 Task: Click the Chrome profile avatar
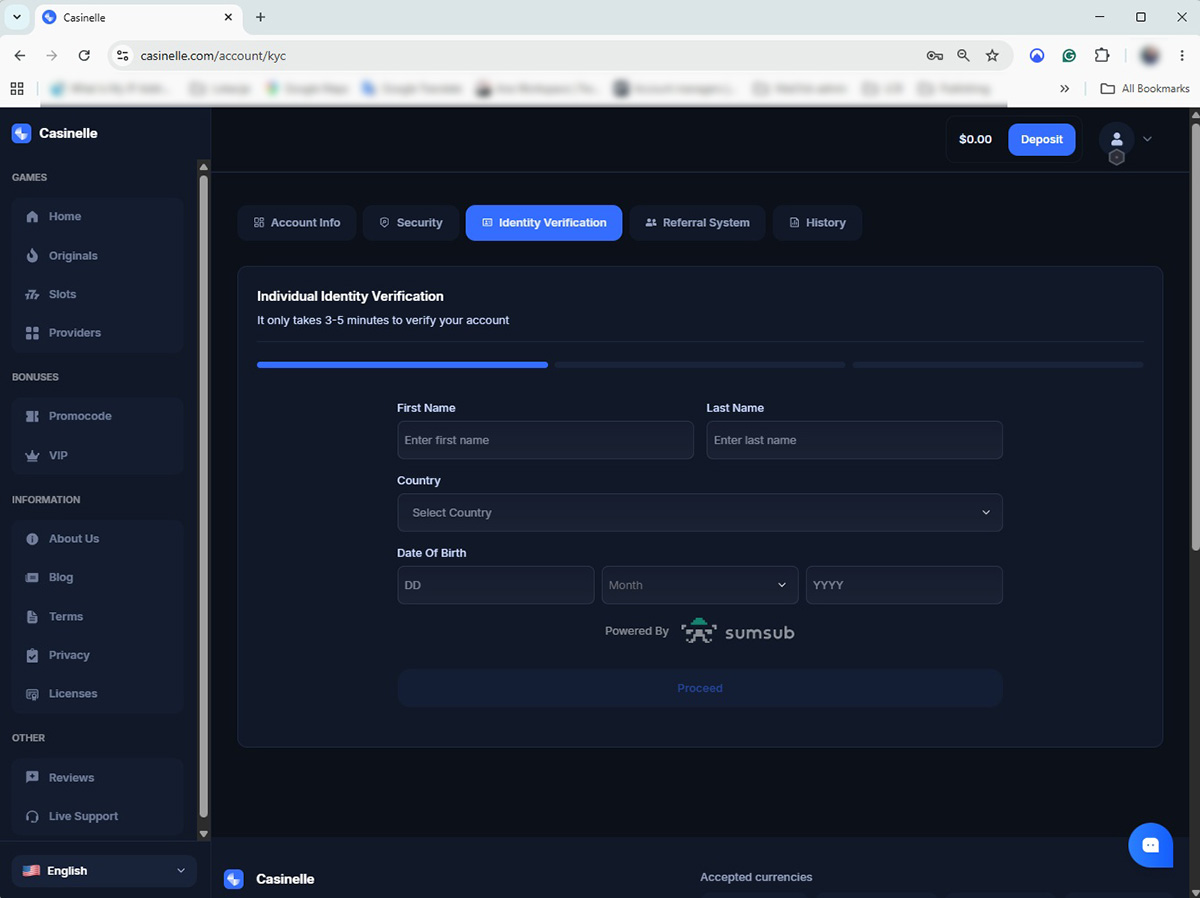[1151, 56]
